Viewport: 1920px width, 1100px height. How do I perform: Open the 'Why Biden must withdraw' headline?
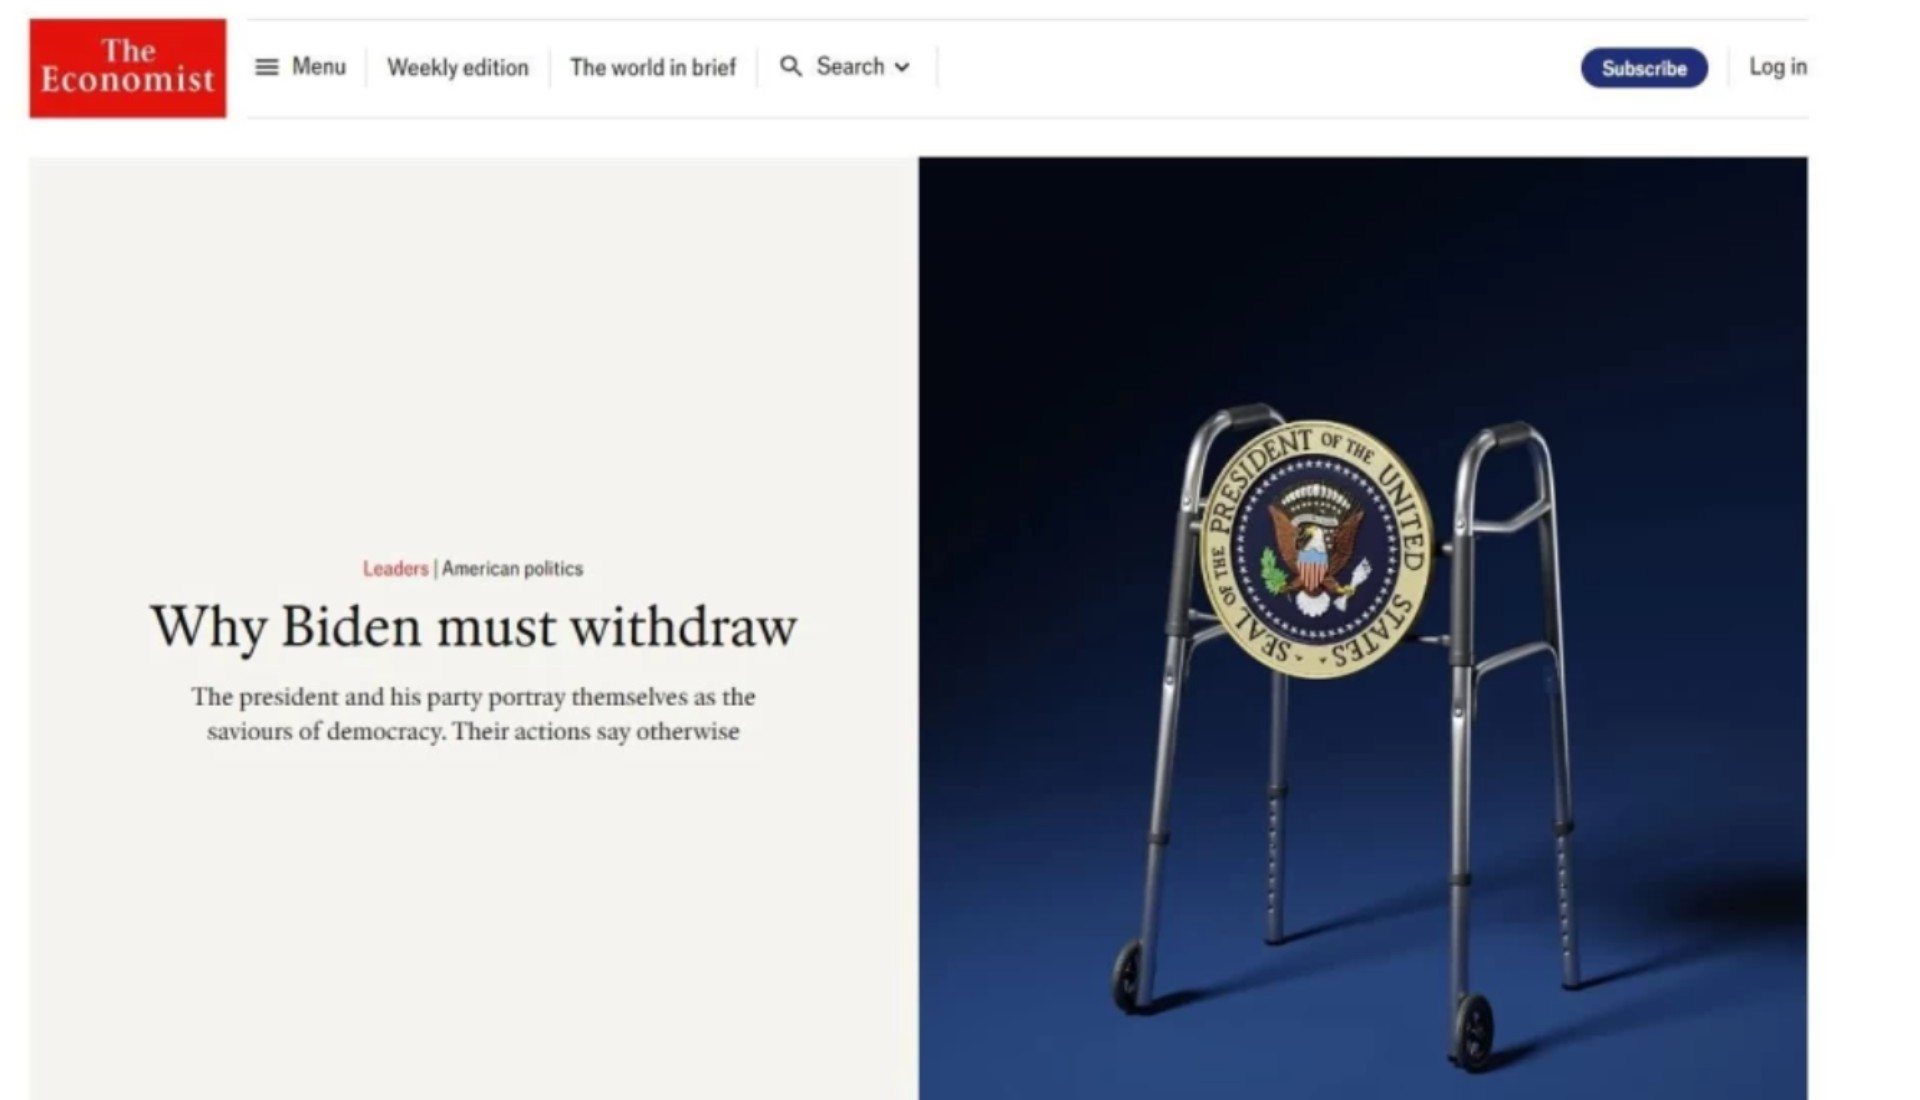click(x=473, y=627)
